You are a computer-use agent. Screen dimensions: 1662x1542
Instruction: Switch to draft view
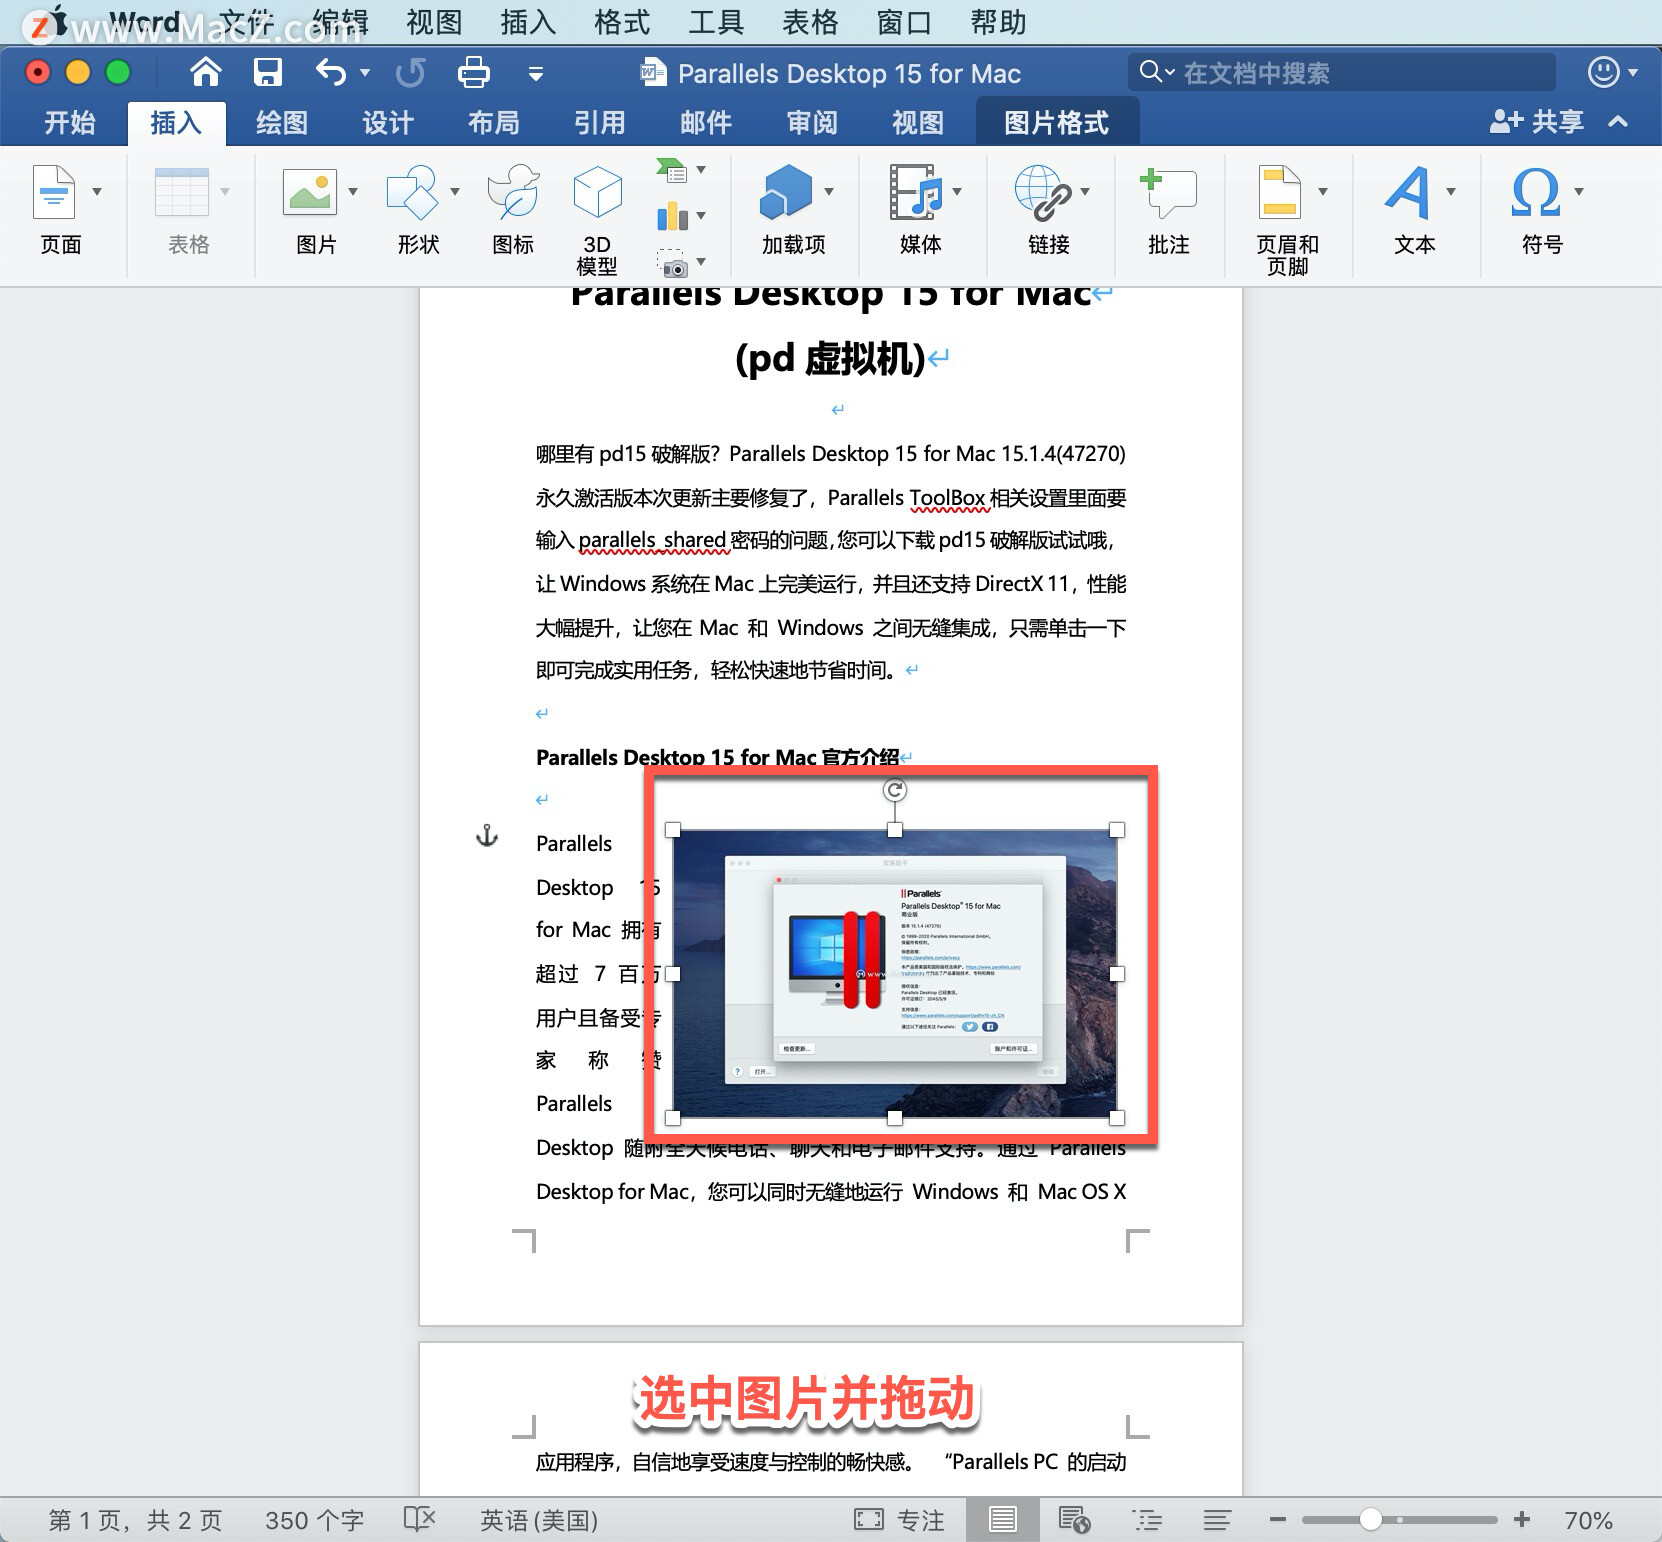point(1217,1520)
